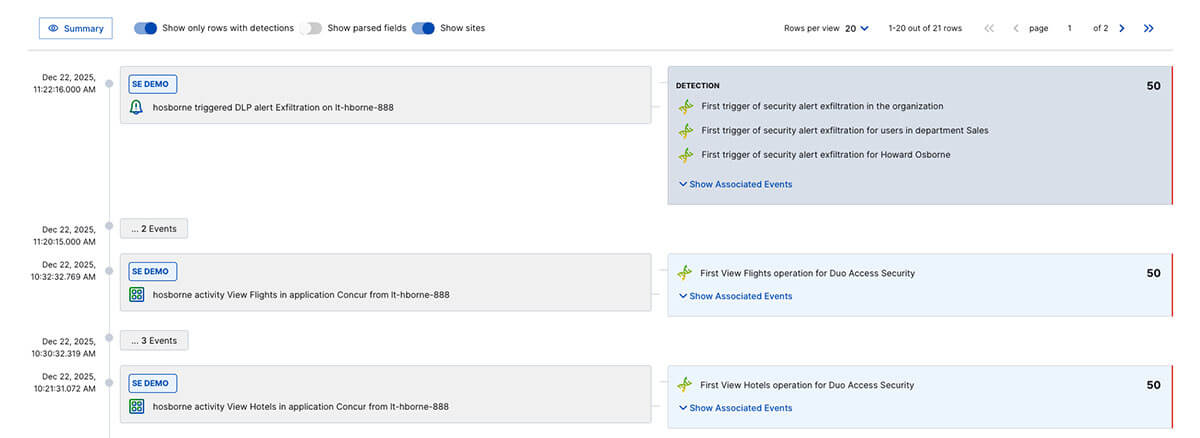Click the timeline marker at 10:32:32.769 AM

coord(109,271)
